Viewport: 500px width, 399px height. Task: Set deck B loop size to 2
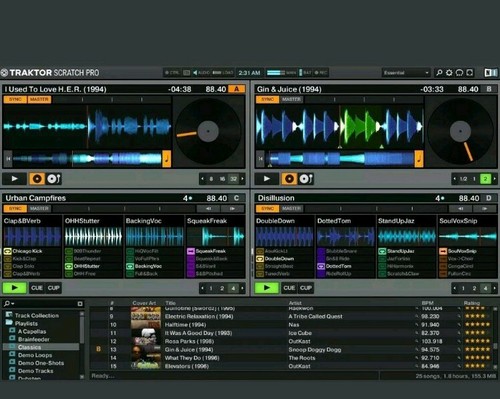(x=485, y=179)
